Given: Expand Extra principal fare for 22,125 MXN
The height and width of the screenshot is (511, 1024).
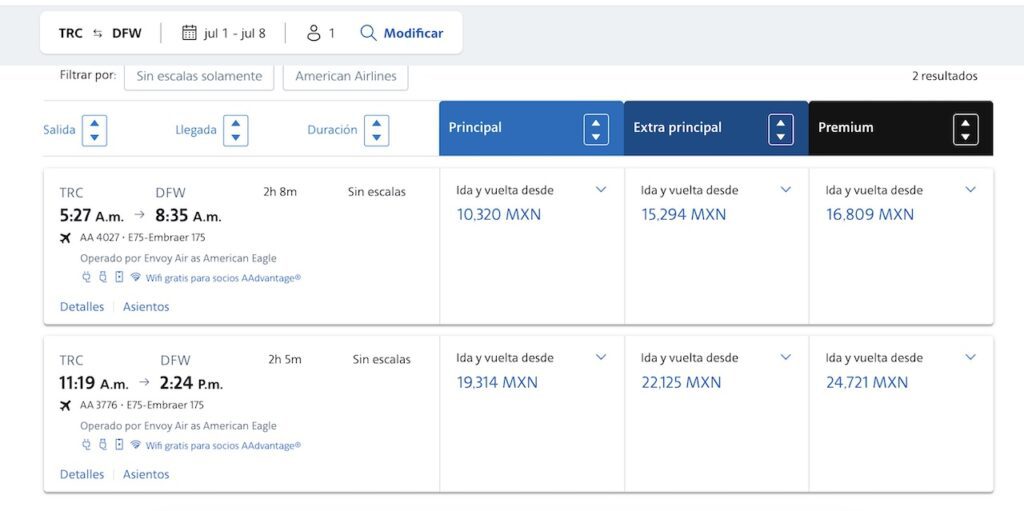Looking at the screenshot, I should pyautogui.click(x=786, y=357).
